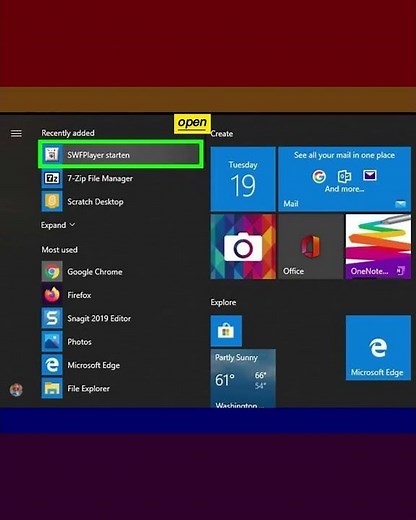
Task: Select the Snagit 2019 Editor label
Action: (99, 319)
